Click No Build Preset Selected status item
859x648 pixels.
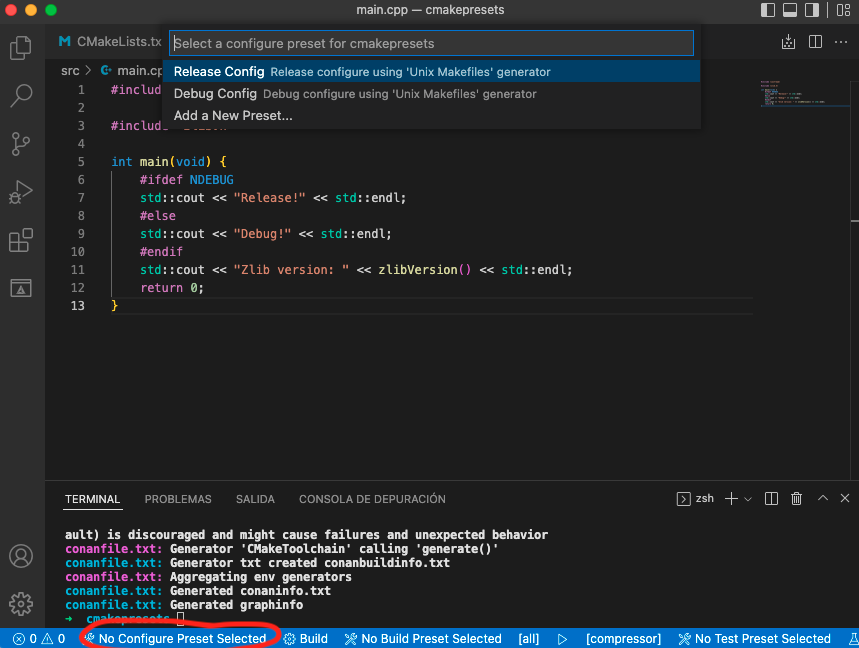pos(423,639)
